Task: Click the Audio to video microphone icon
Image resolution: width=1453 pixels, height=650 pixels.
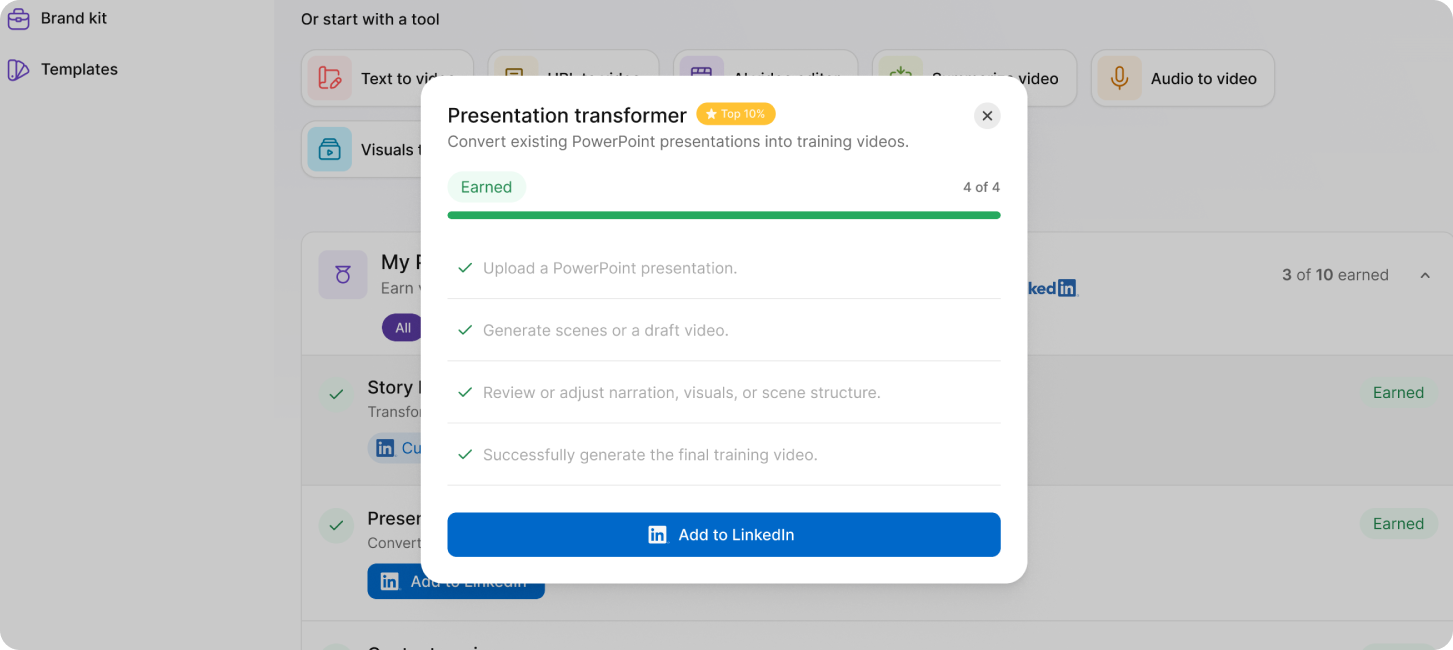Action: [1120, 78]
